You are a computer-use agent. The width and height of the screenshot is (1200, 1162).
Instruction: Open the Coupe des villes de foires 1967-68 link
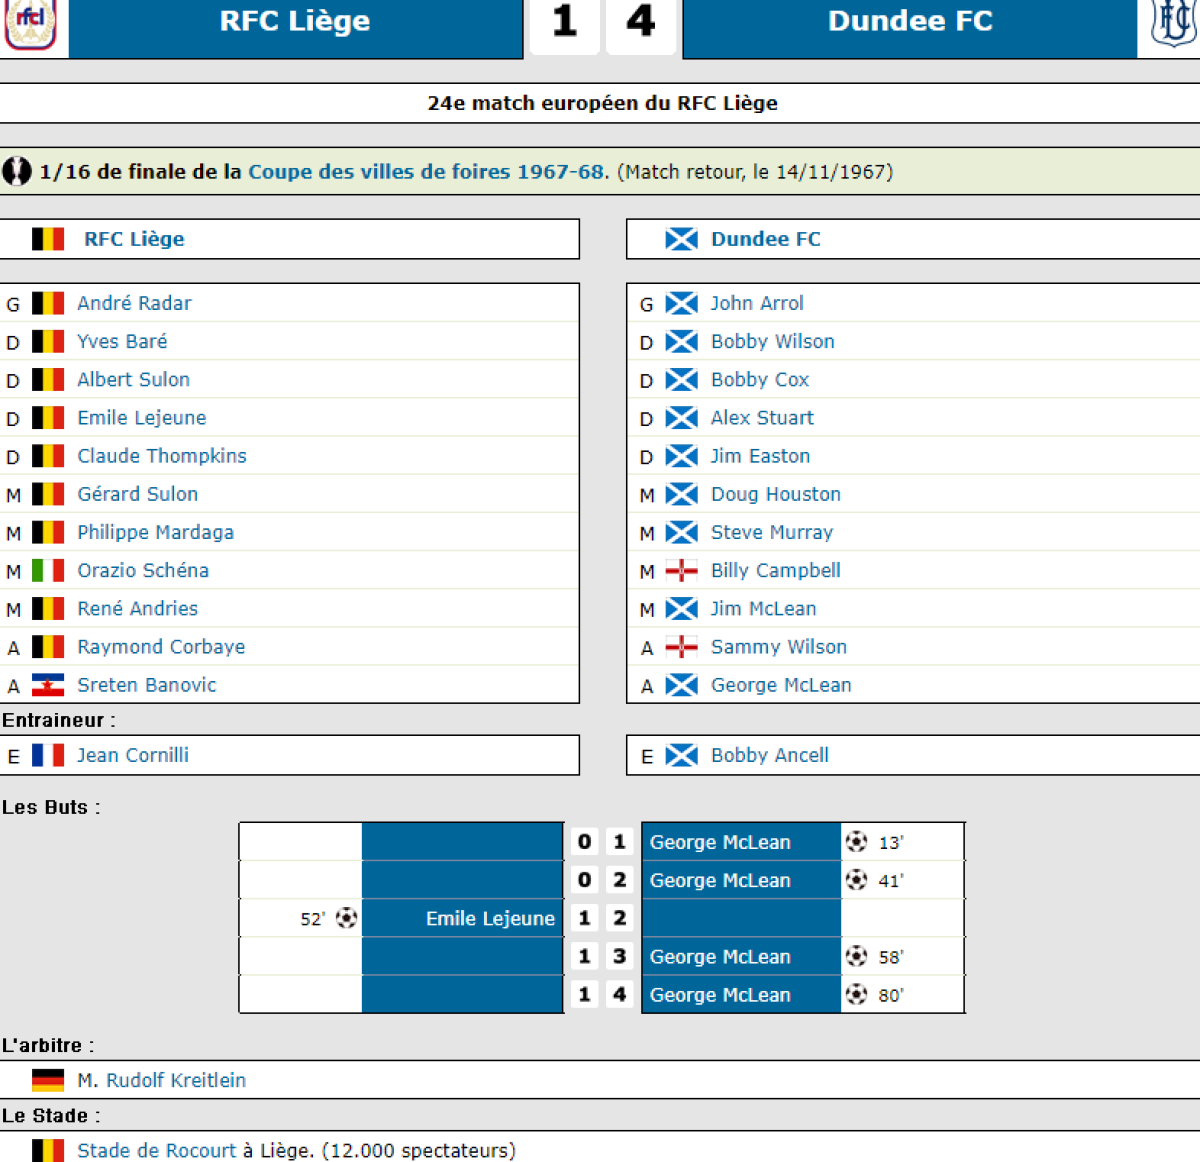[427, 171]
